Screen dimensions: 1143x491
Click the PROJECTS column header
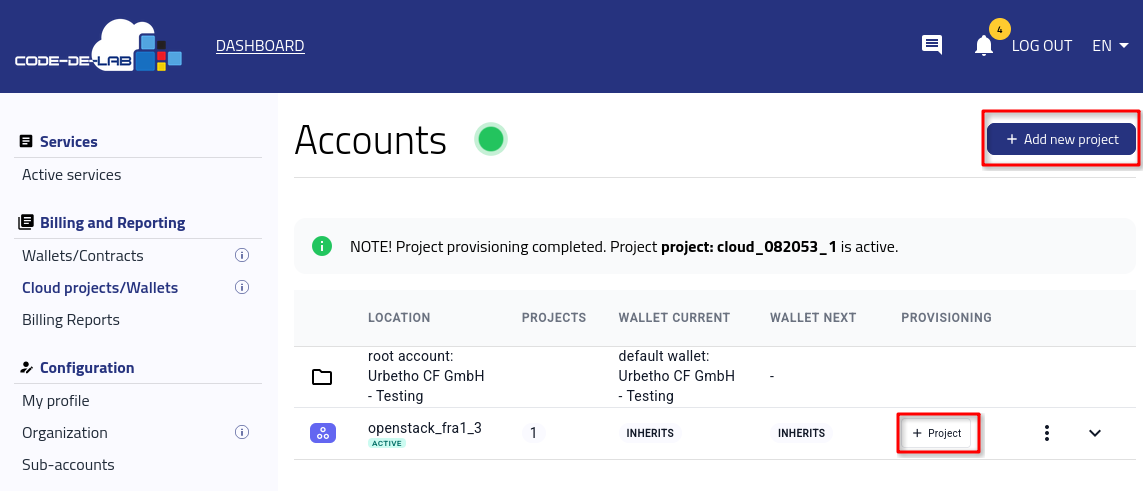click(554, 318)
